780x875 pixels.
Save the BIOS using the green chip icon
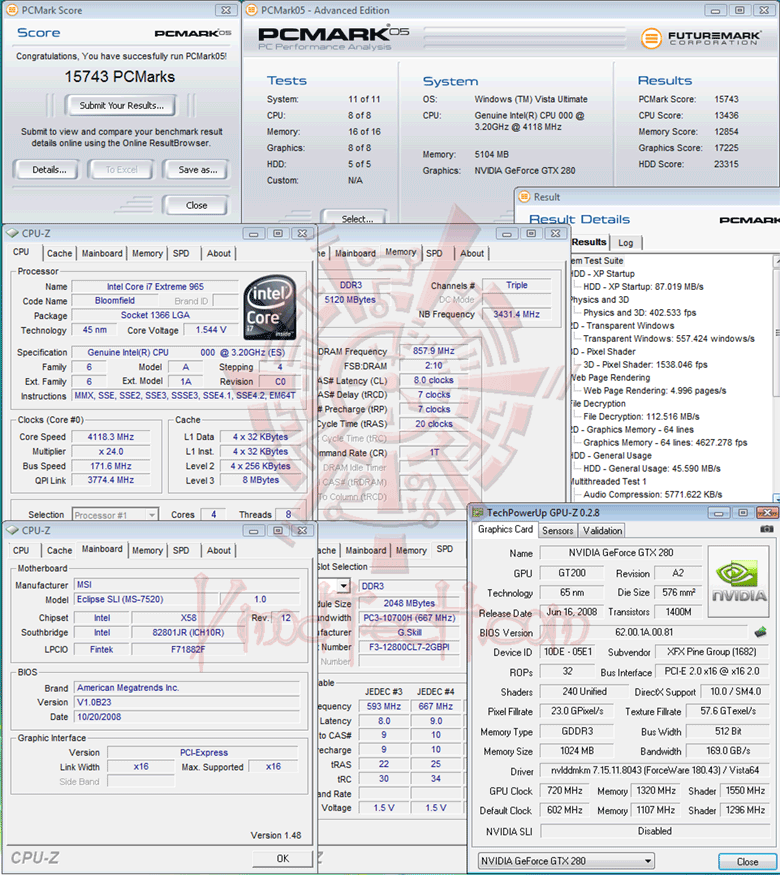[x=760, y=632]
